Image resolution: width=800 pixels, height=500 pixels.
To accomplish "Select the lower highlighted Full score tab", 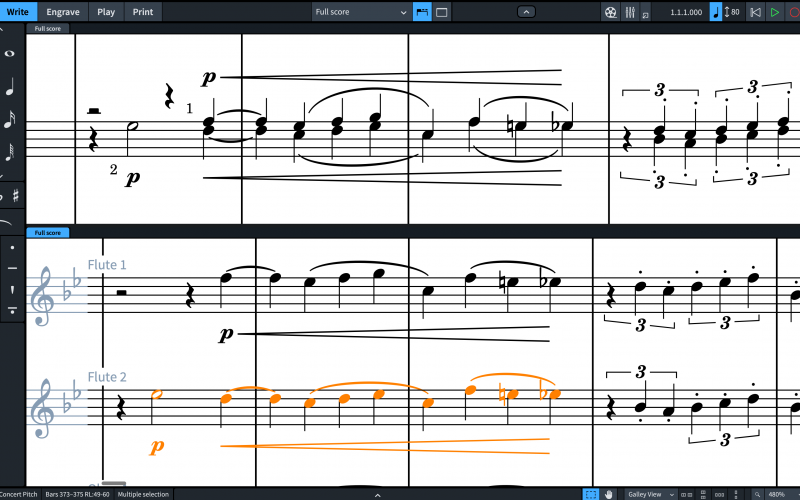I will click(x=47, y=233).
